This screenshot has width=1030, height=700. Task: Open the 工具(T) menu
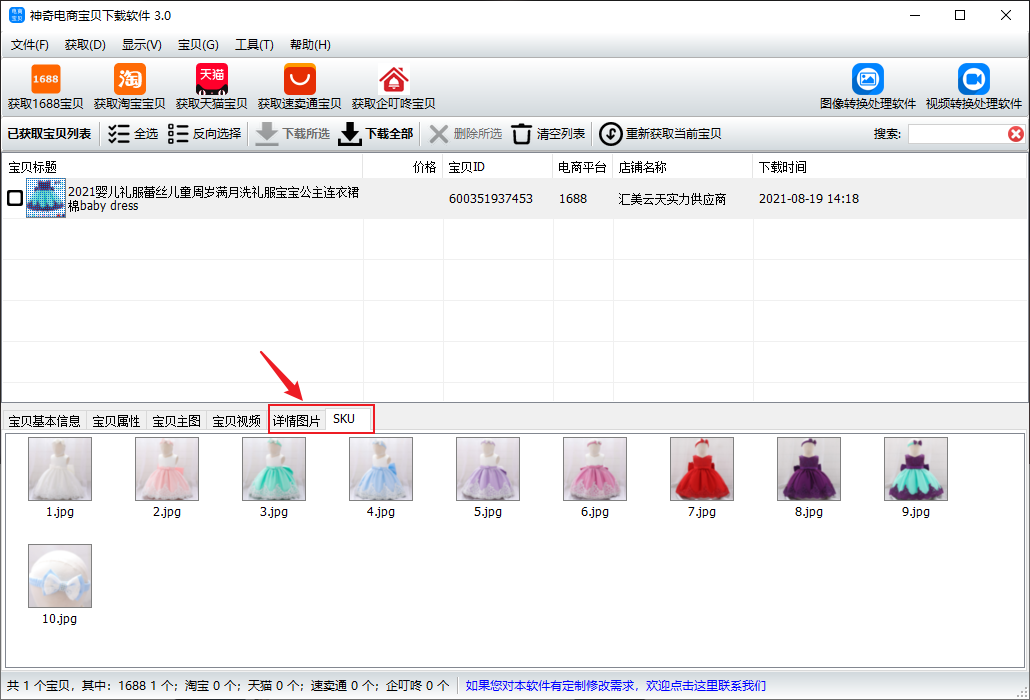(254, 45)
